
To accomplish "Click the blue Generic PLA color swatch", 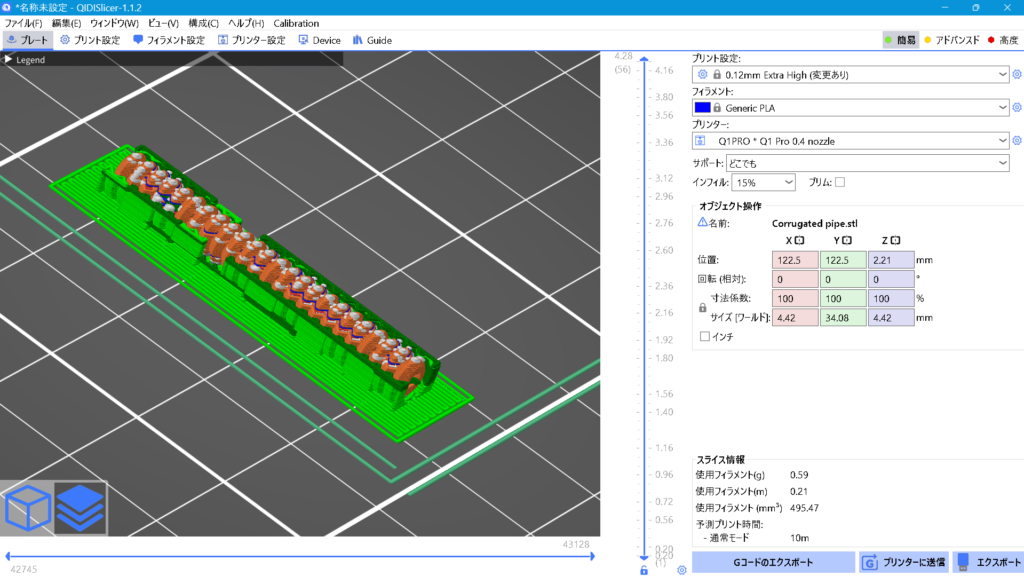I will pyautogui.click(x=702, y=108).
